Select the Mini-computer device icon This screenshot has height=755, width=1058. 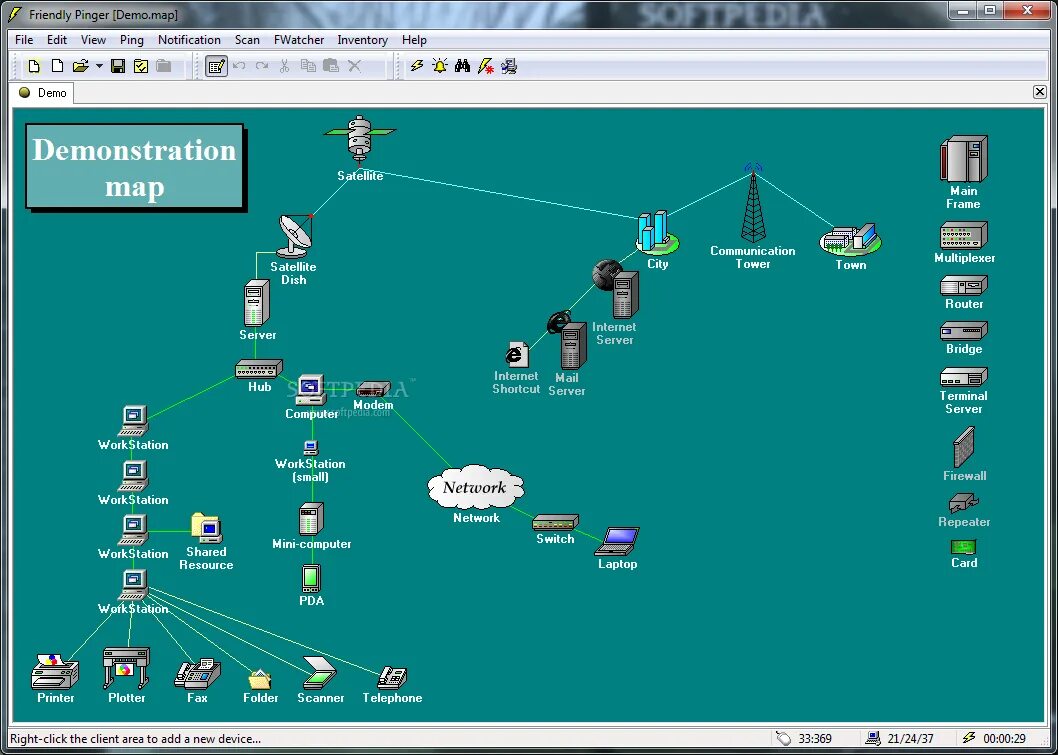311,519
